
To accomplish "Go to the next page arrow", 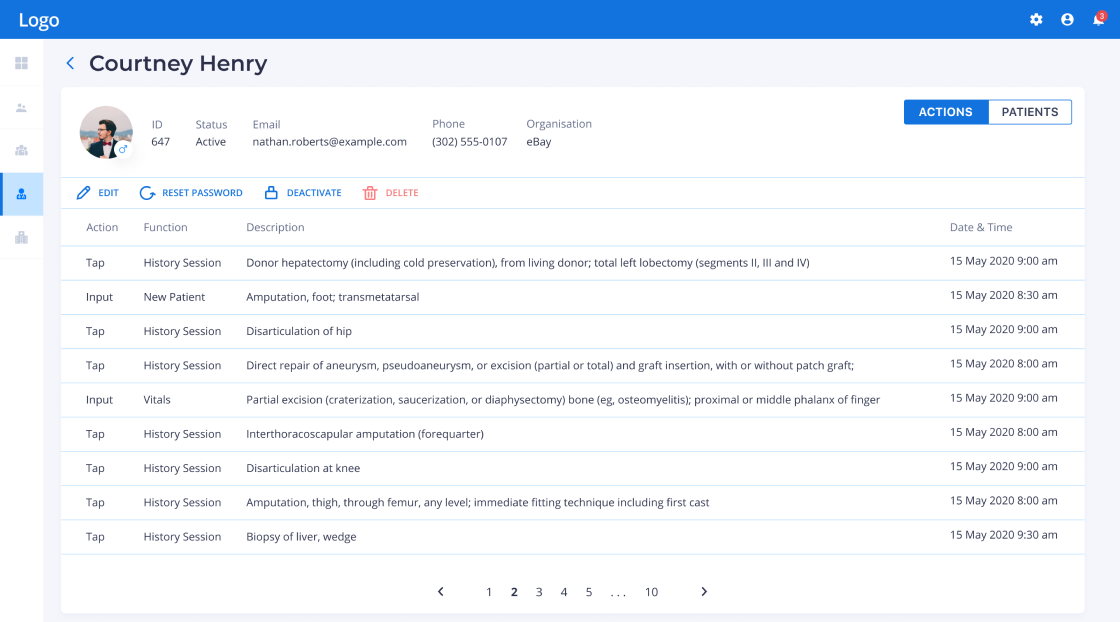I will [x=704, y=592].
